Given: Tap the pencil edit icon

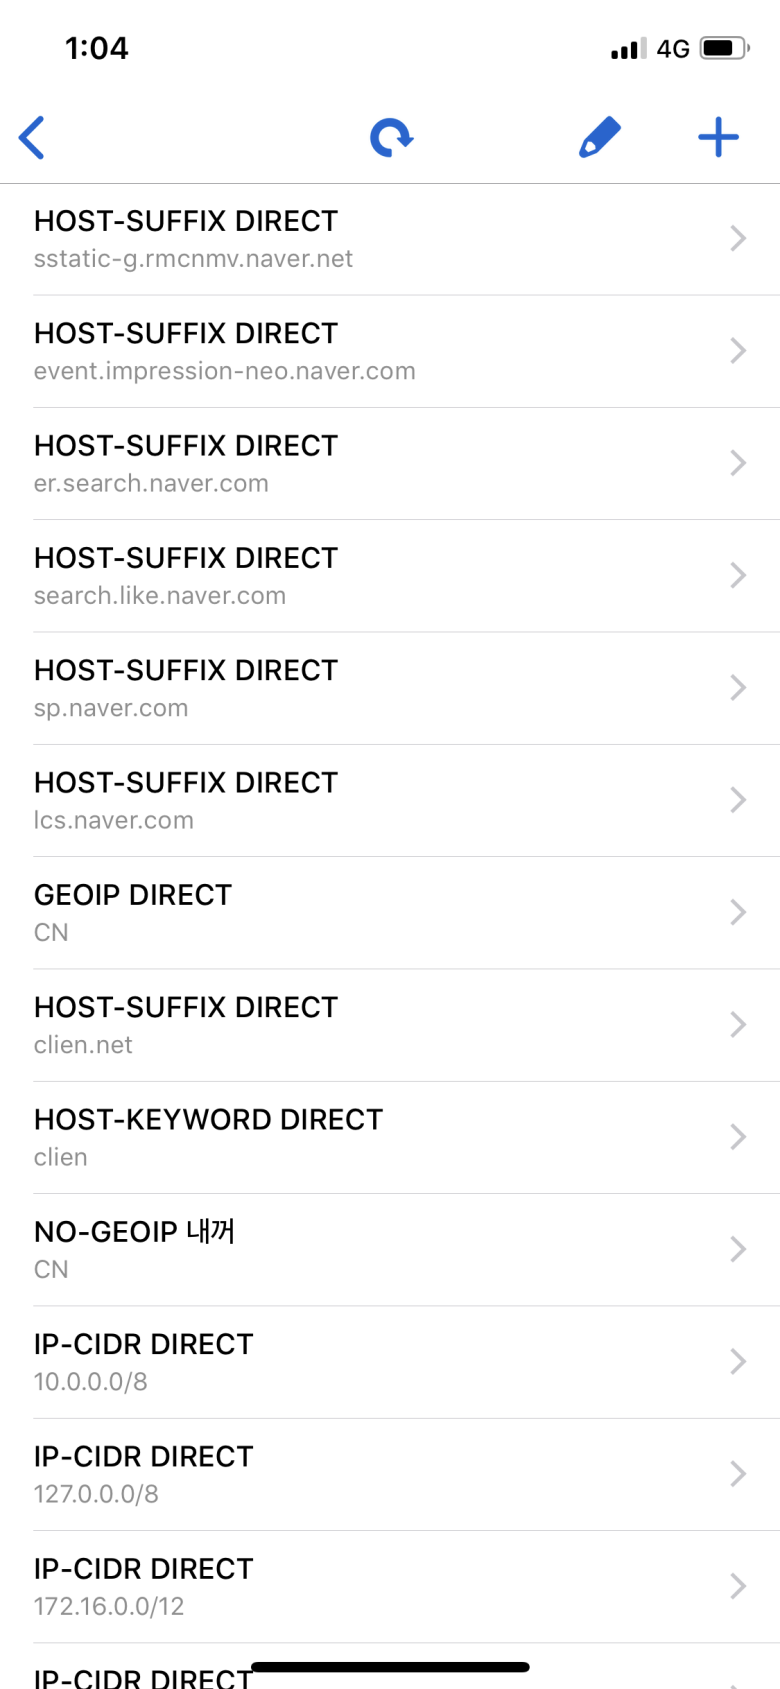Looking at the screenshot, I should click(600, 138).
